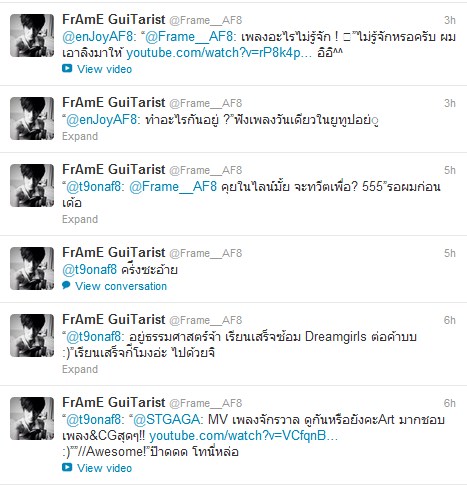The width and height of the screenshot is (467, 487).
Task: Click the @STGAGA mention in the last tweet
Action: [167, 419]
